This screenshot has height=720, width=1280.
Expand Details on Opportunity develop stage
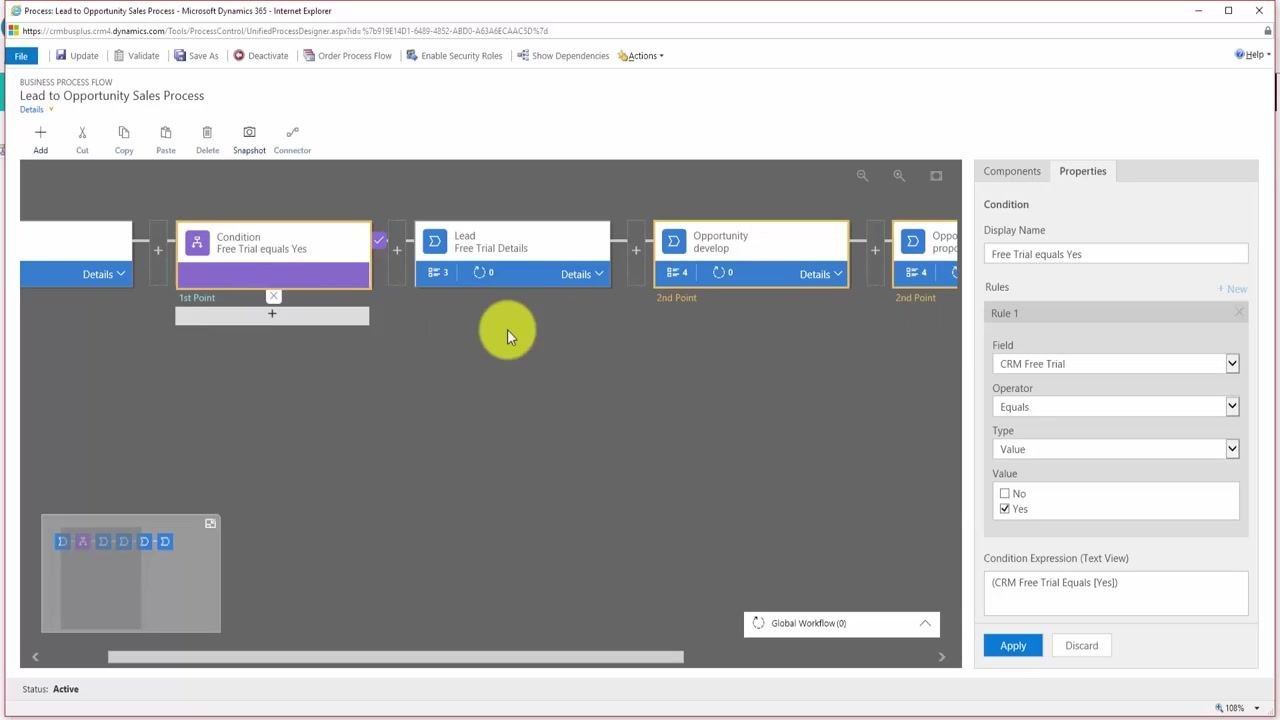pos(821,274)
